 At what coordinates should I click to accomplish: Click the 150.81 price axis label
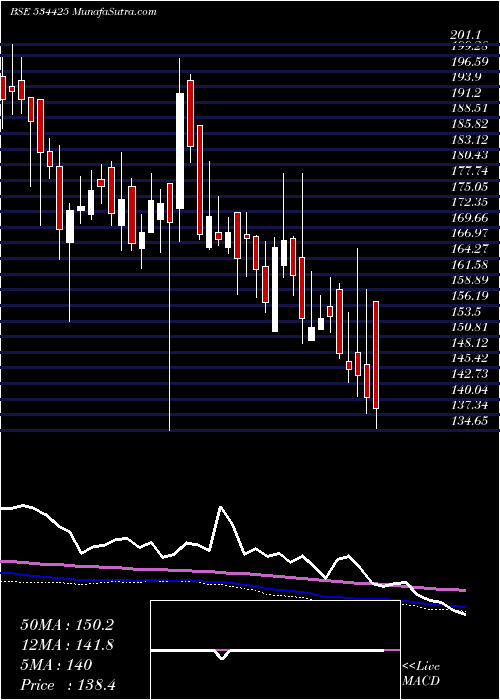(x=472, y=327)
